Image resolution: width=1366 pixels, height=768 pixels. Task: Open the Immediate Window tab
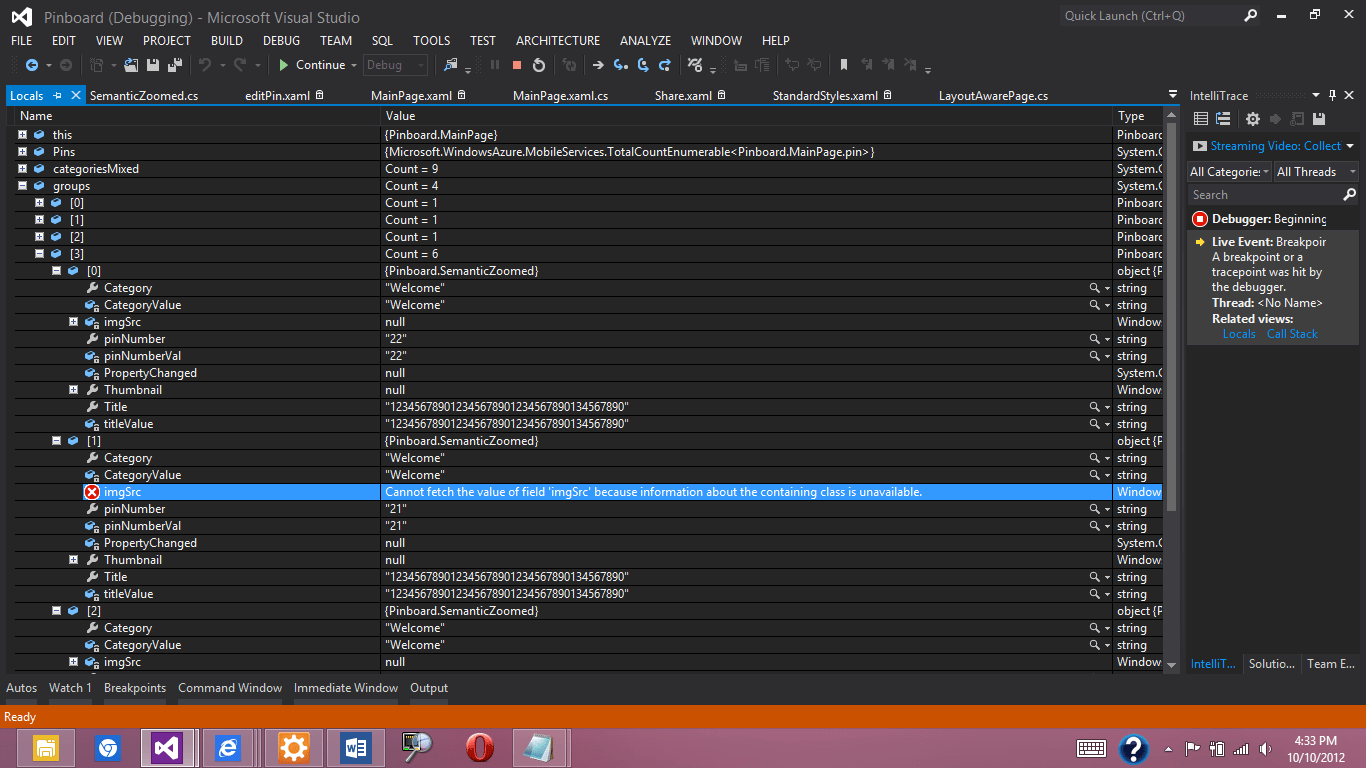(x=346, y=688)
